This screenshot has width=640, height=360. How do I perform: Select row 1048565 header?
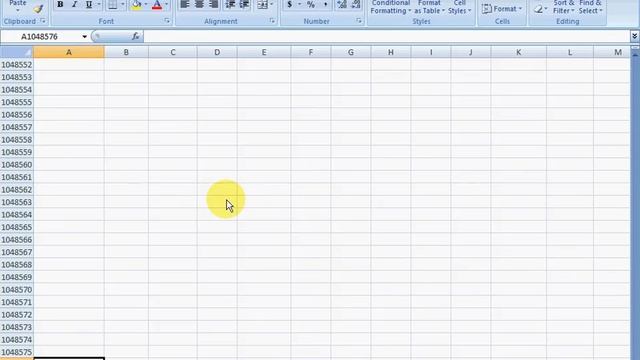coord(17,227)
